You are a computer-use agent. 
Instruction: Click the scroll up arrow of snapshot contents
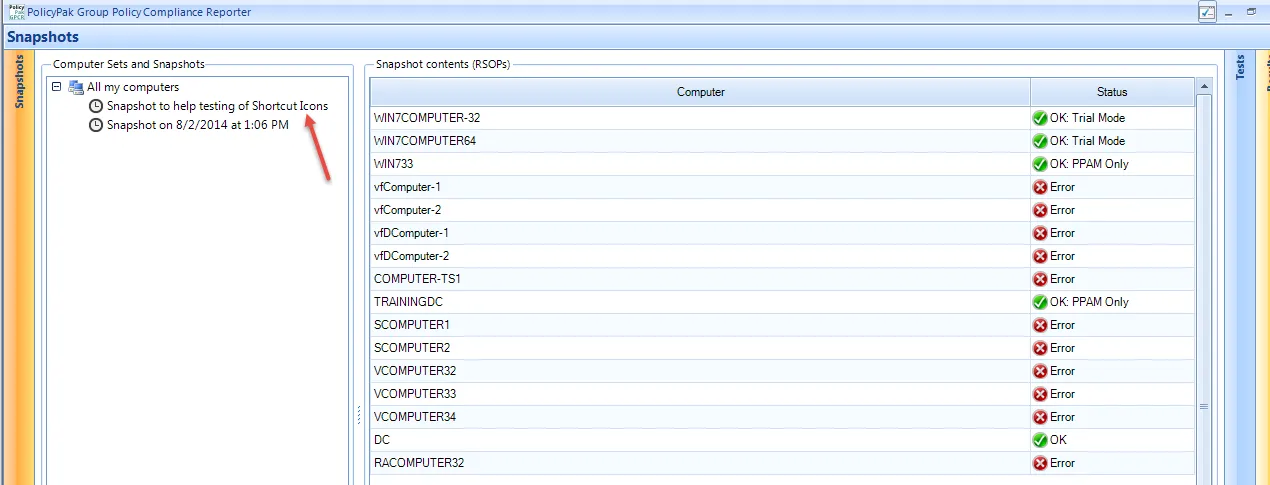[1204, 88]
